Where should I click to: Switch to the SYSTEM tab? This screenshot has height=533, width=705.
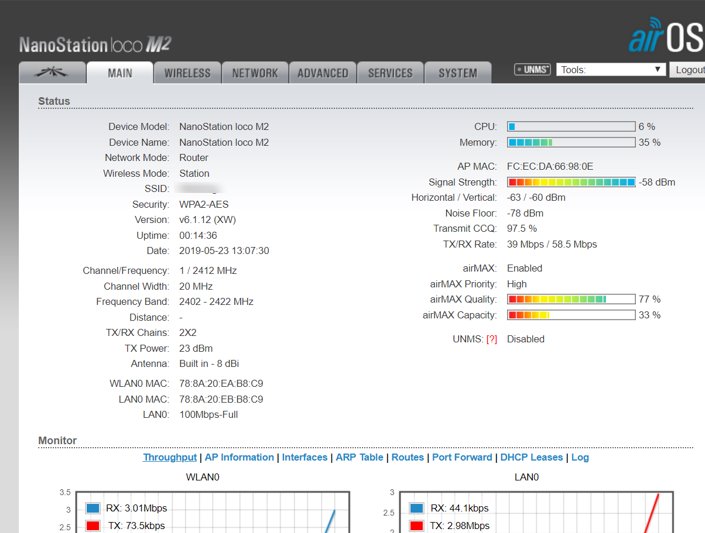pyautogui.click(x=458, y=73)
